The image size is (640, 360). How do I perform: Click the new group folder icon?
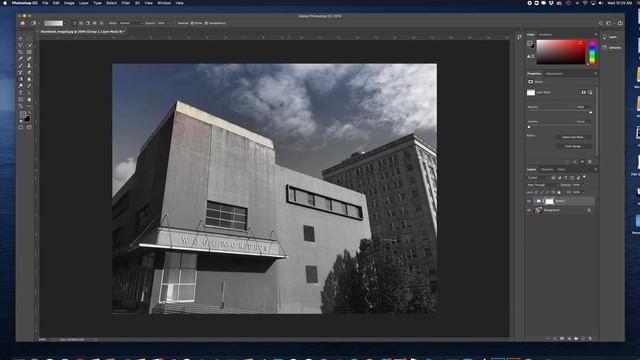point(576,338)
